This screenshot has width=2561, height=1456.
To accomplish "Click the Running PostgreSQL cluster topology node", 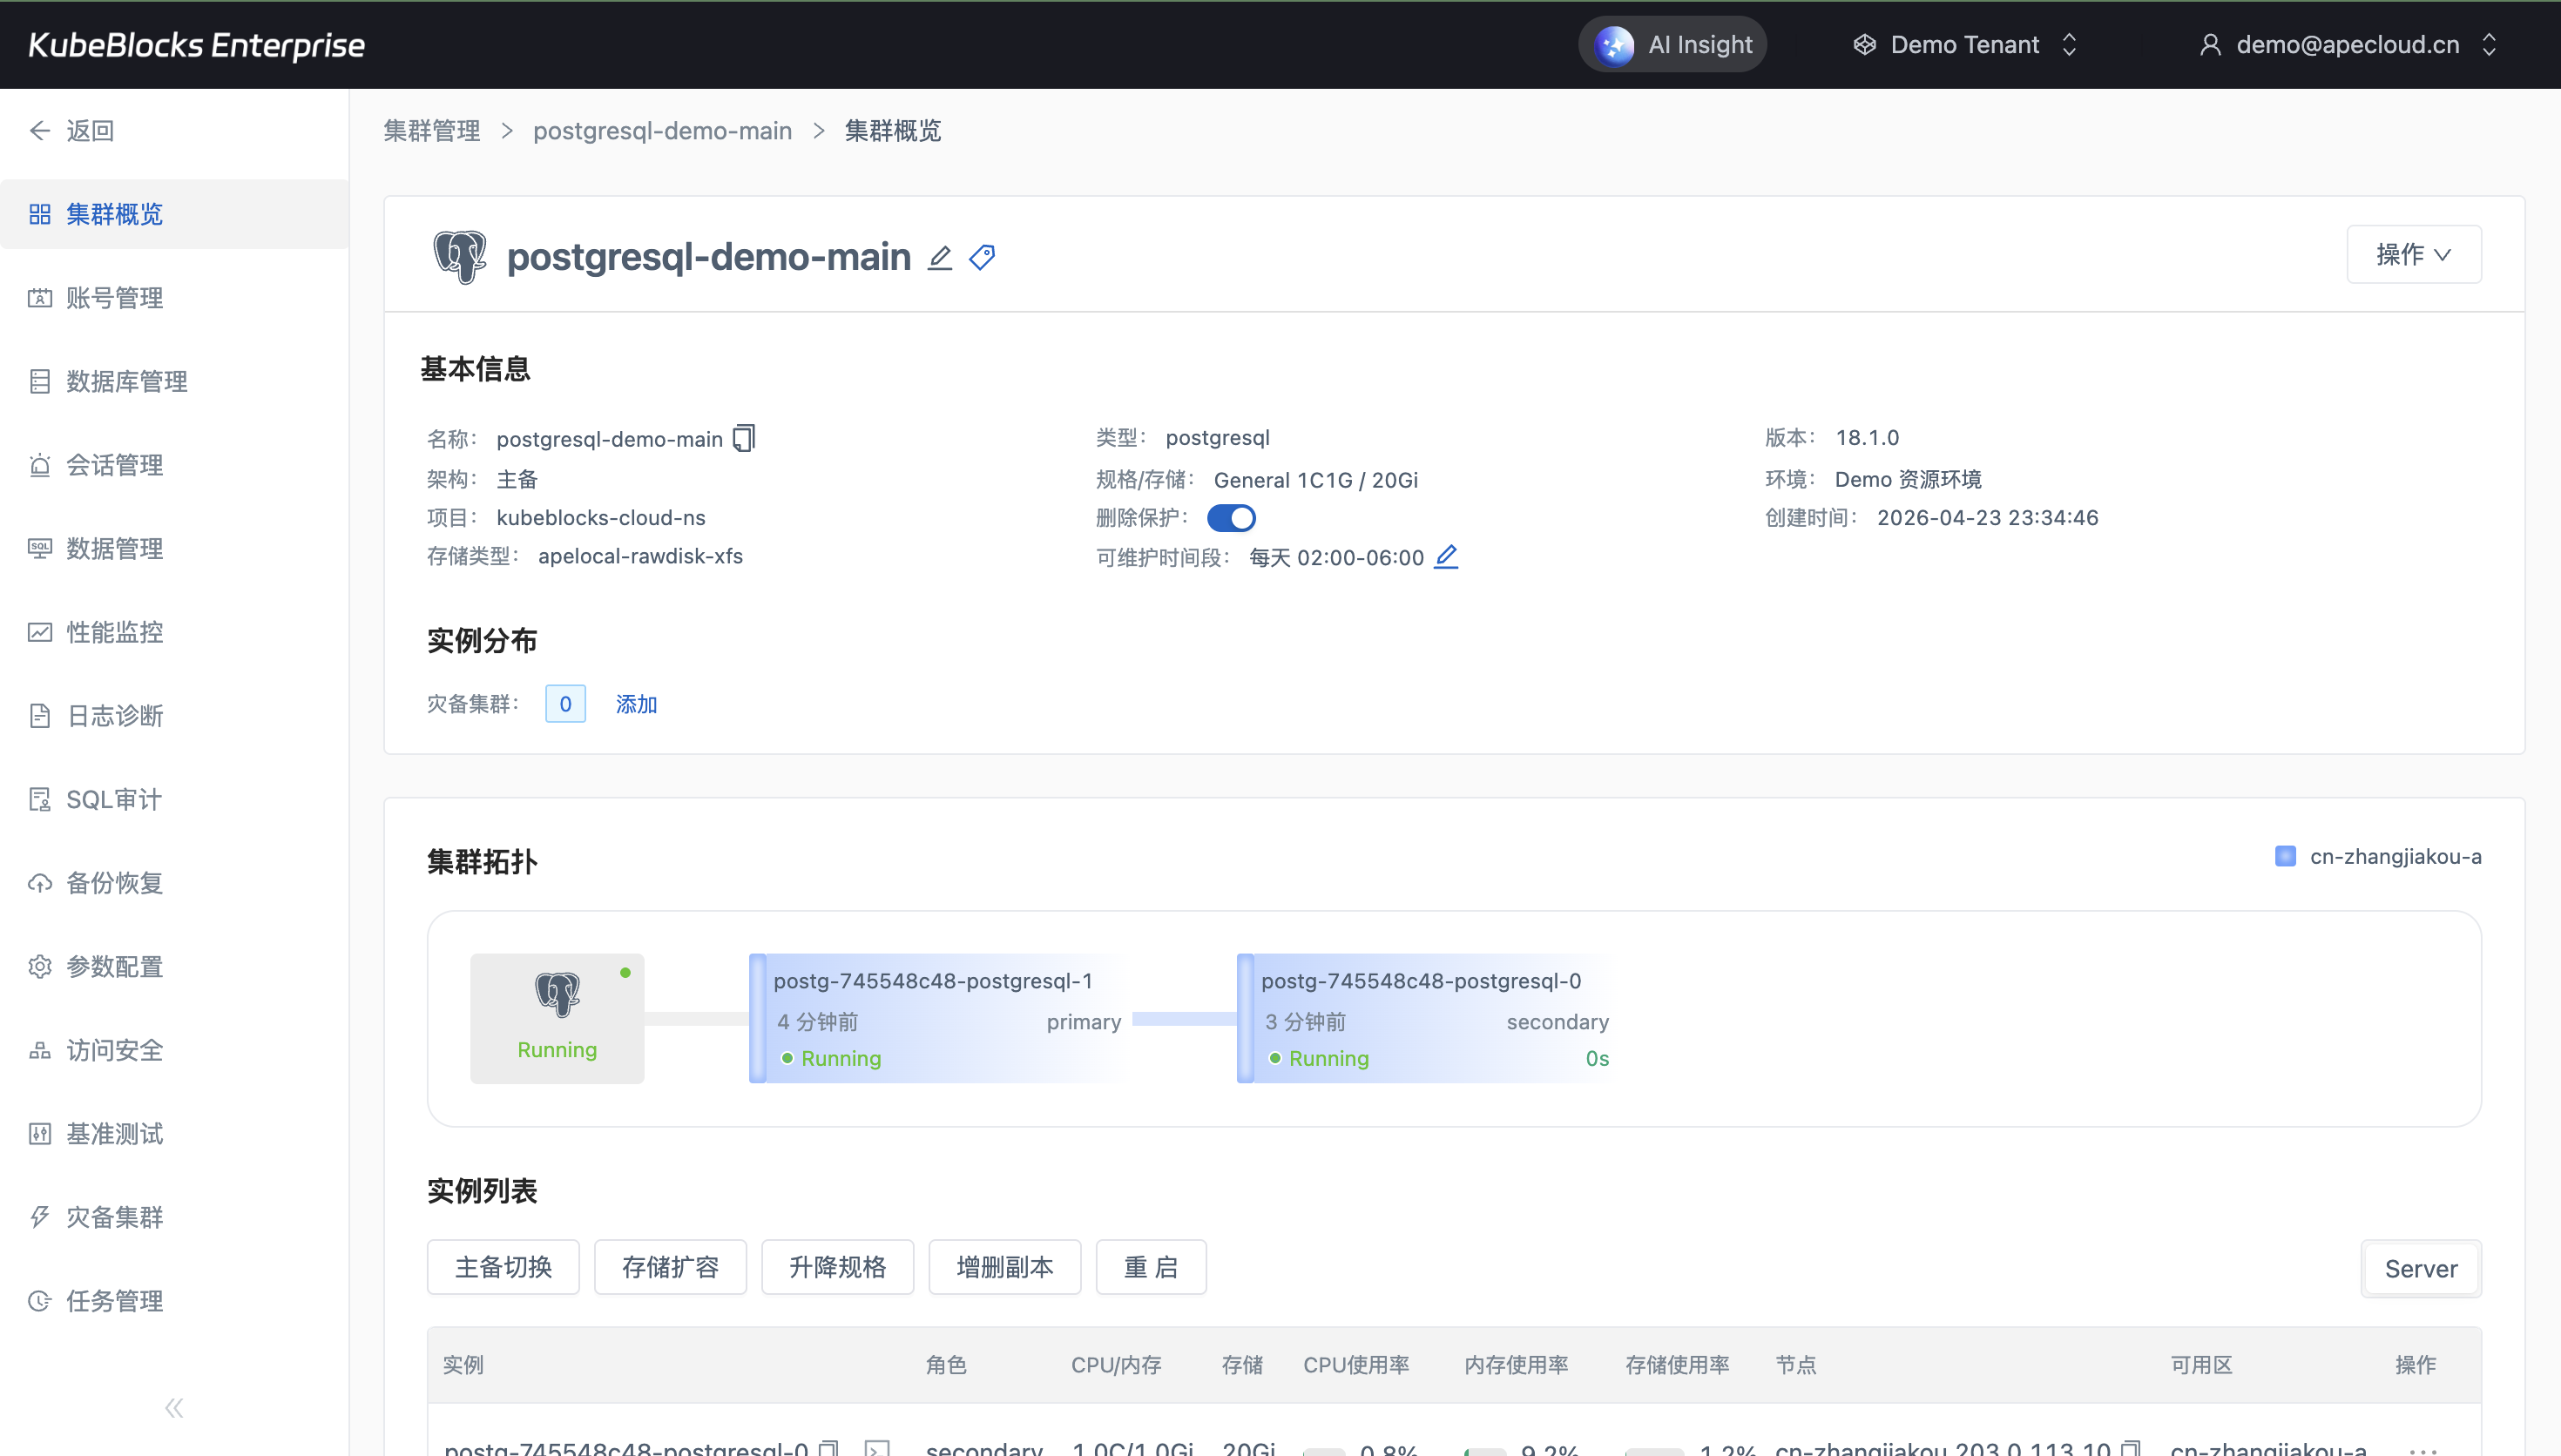I will pos(557,1018).
